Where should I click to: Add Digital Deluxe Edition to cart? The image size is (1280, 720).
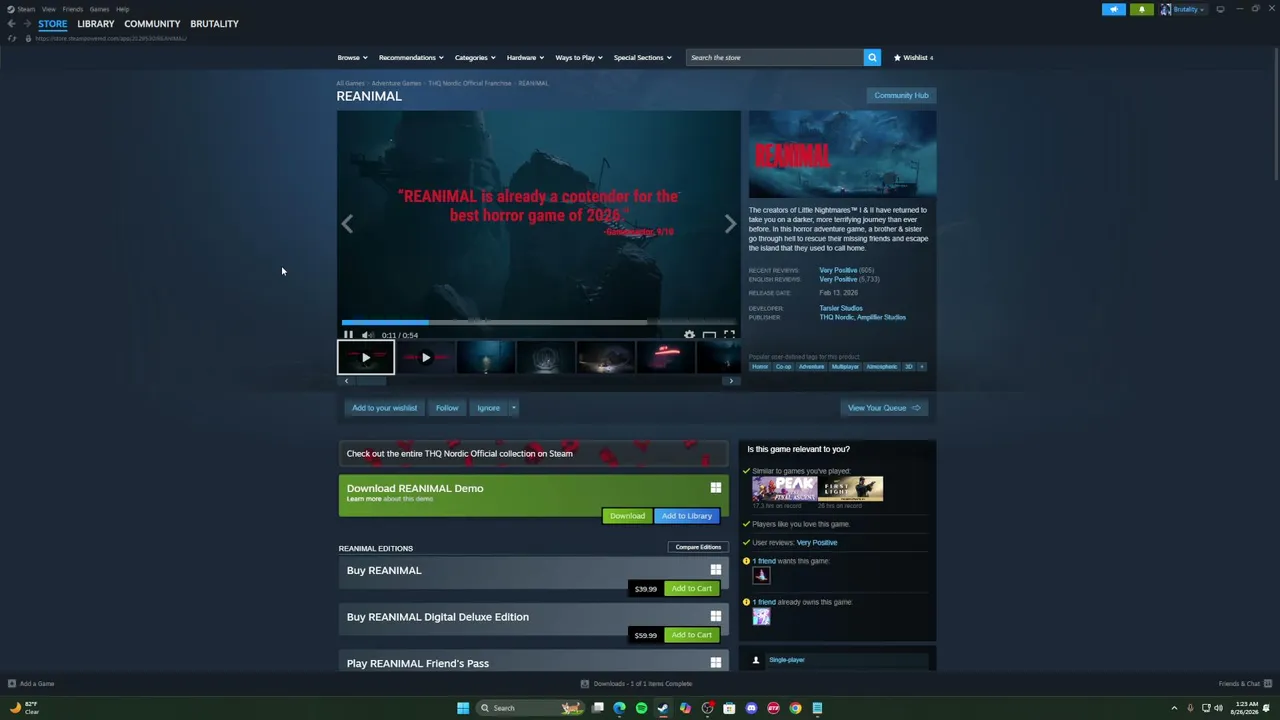691,635
